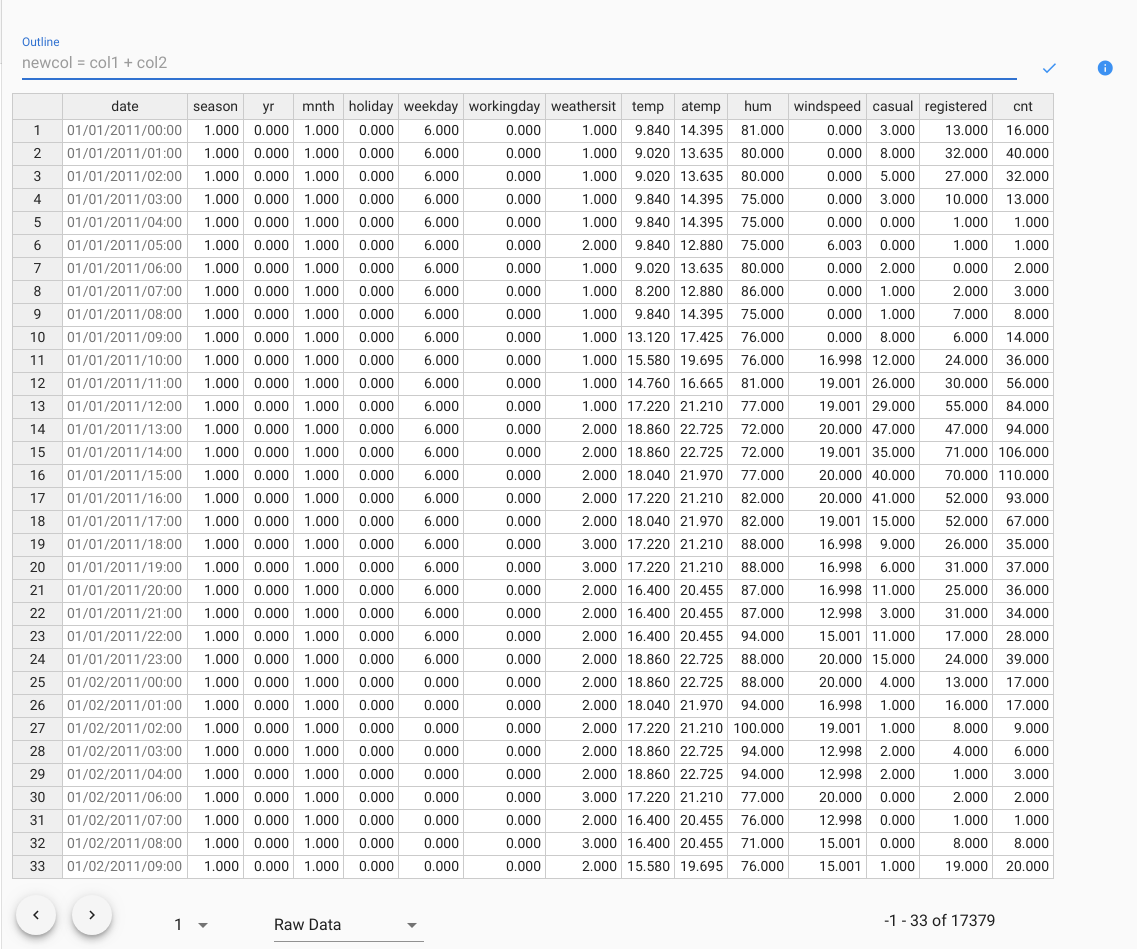
Task: Click date cell 01/01/2011/05:00
Action: pos(125,245)
